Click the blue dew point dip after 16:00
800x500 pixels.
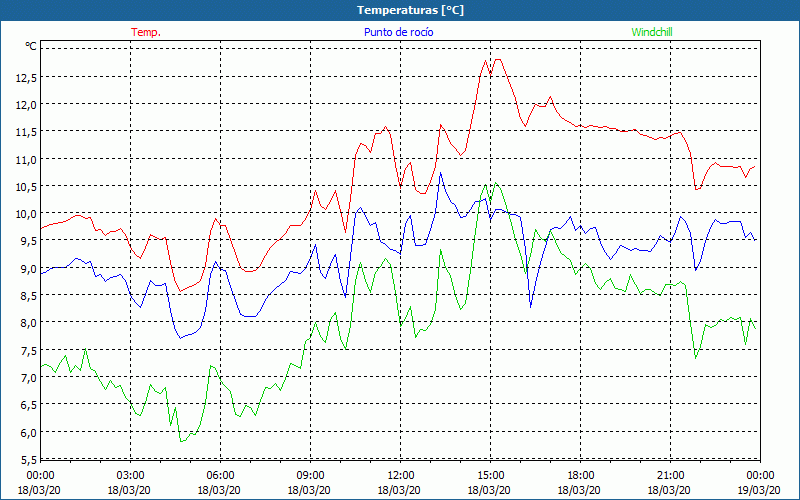[531, 307]
